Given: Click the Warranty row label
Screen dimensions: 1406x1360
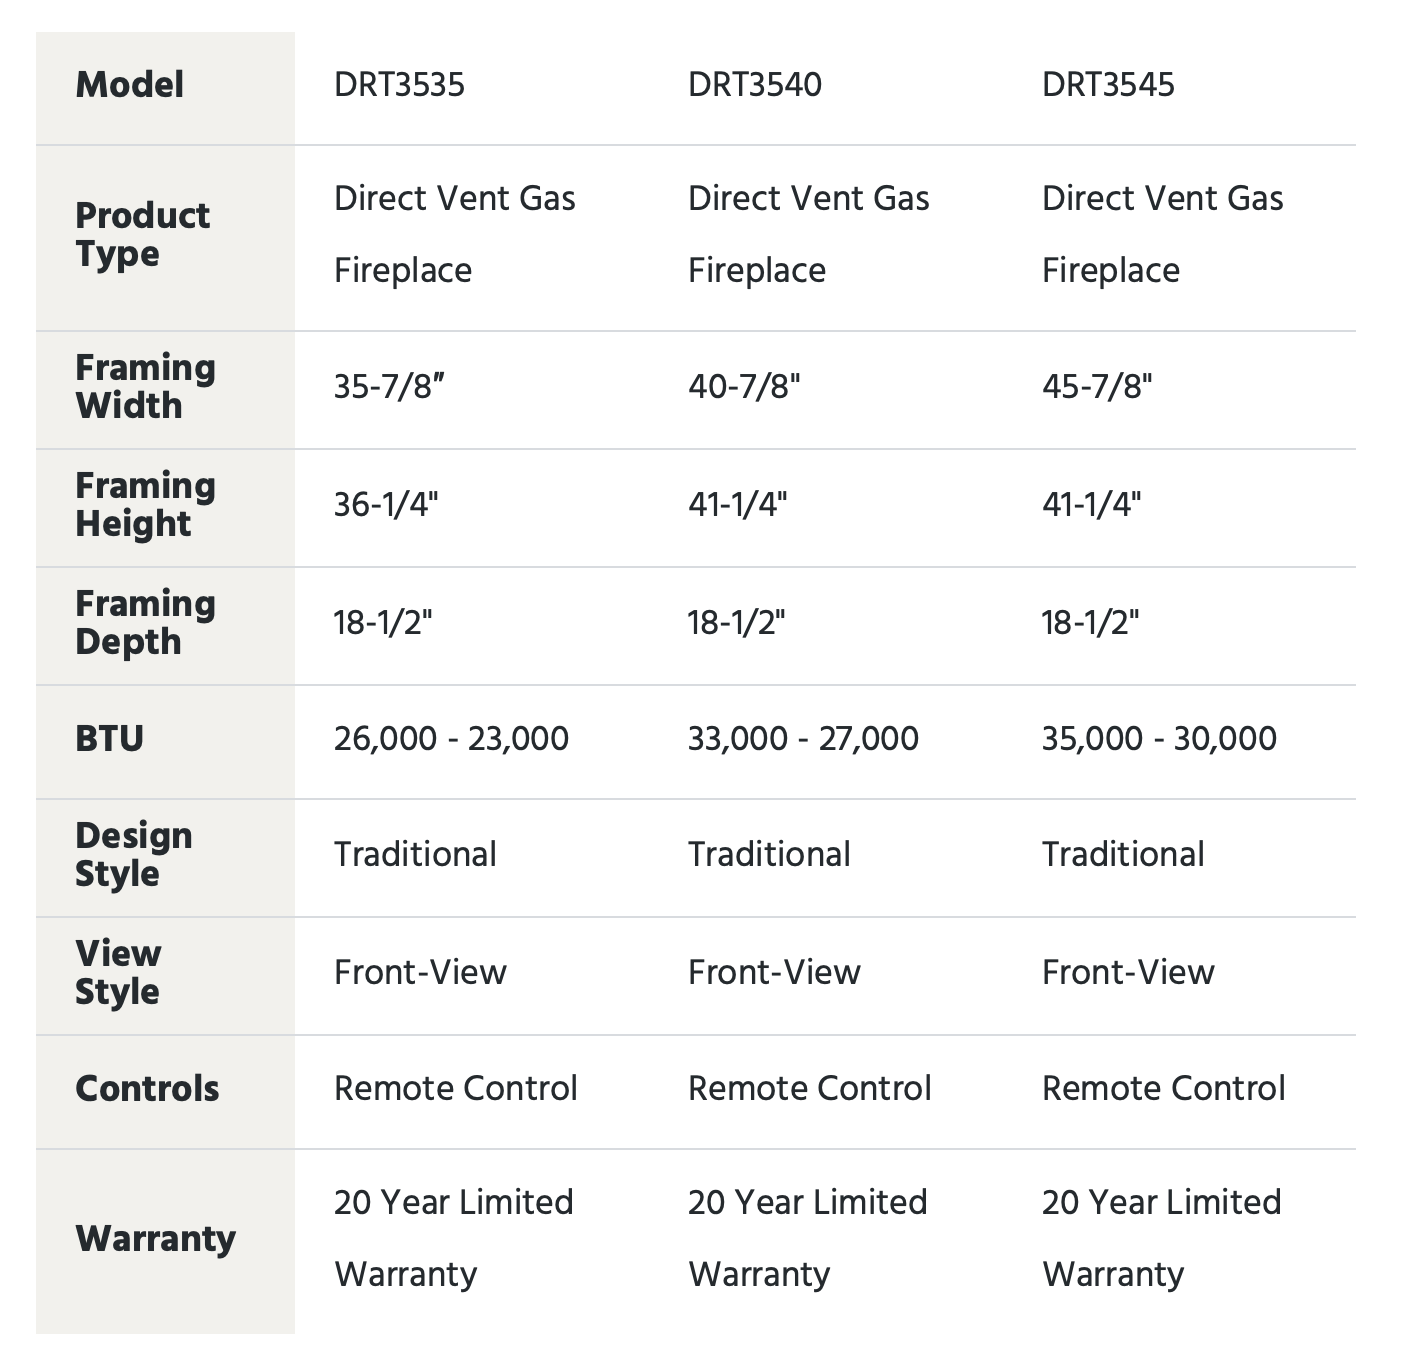Looking at the screenshot, I should click(155, 1239).
